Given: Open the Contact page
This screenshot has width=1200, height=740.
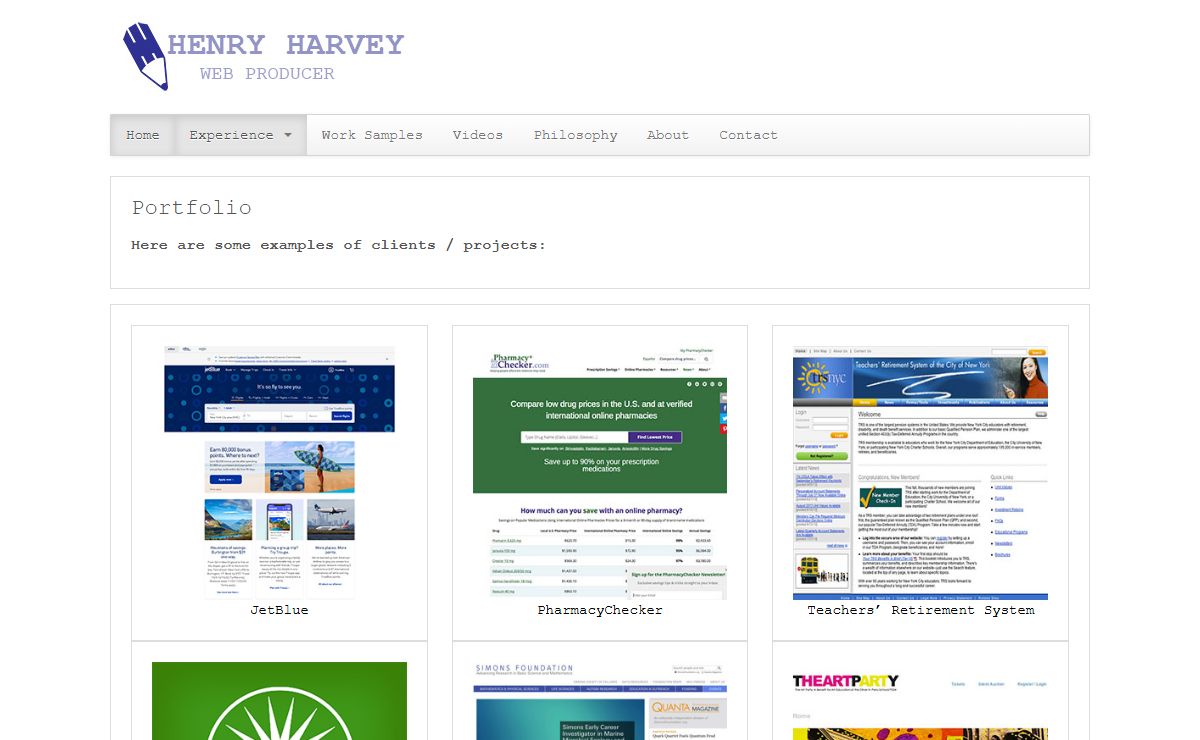Looking at the screenshot, I should [x=749, y=135].
